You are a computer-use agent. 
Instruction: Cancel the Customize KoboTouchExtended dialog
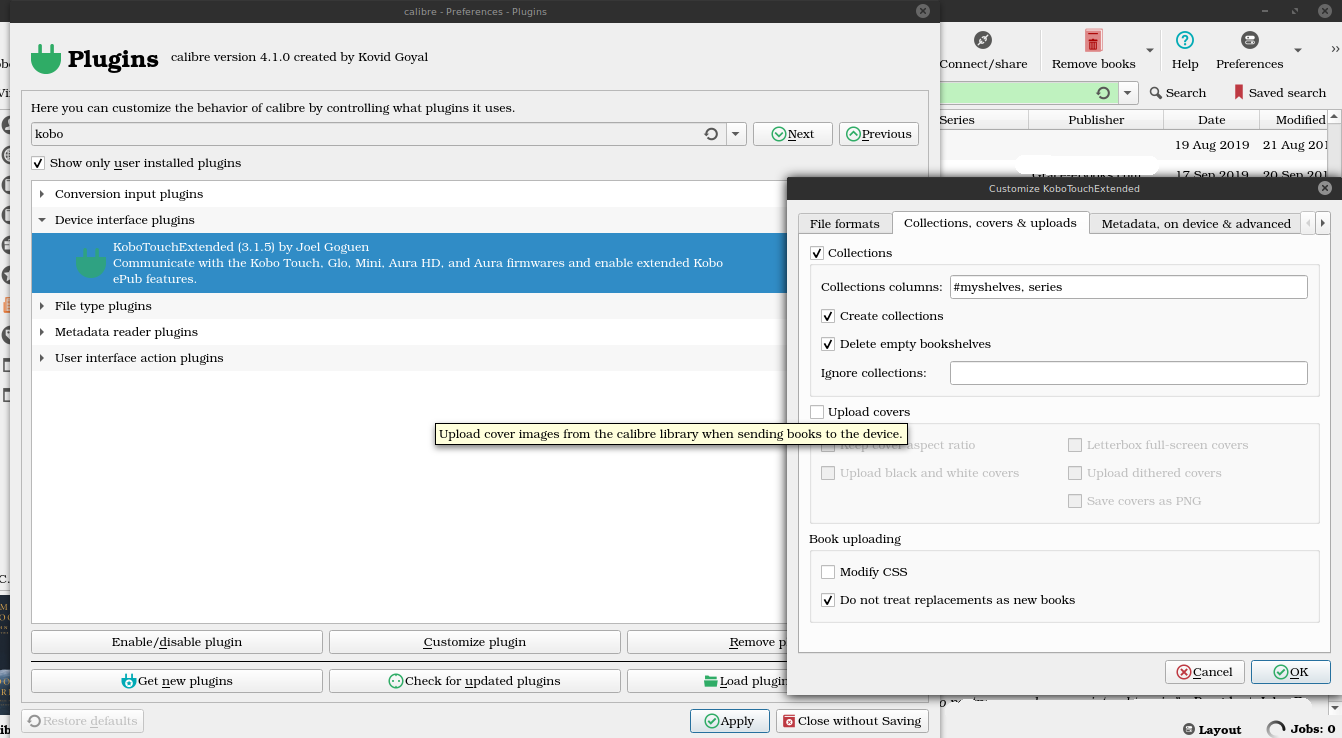coord(1205,672)
